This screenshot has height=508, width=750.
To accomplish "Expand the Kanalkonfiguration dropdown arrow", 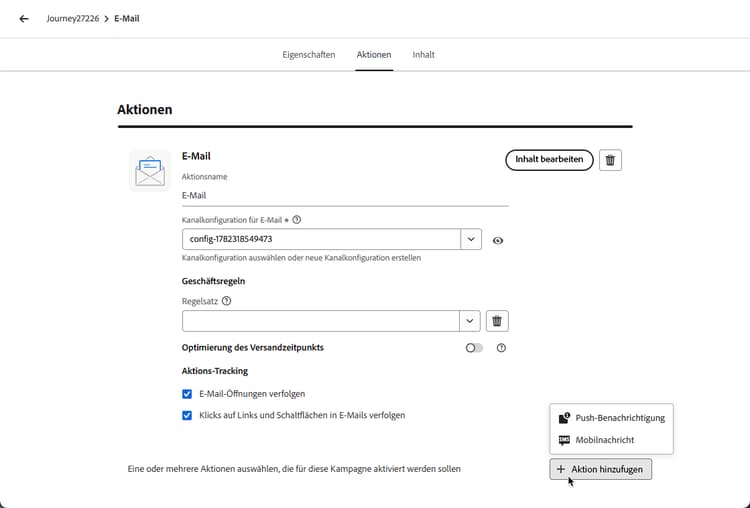I will click(x=471, y=239).
